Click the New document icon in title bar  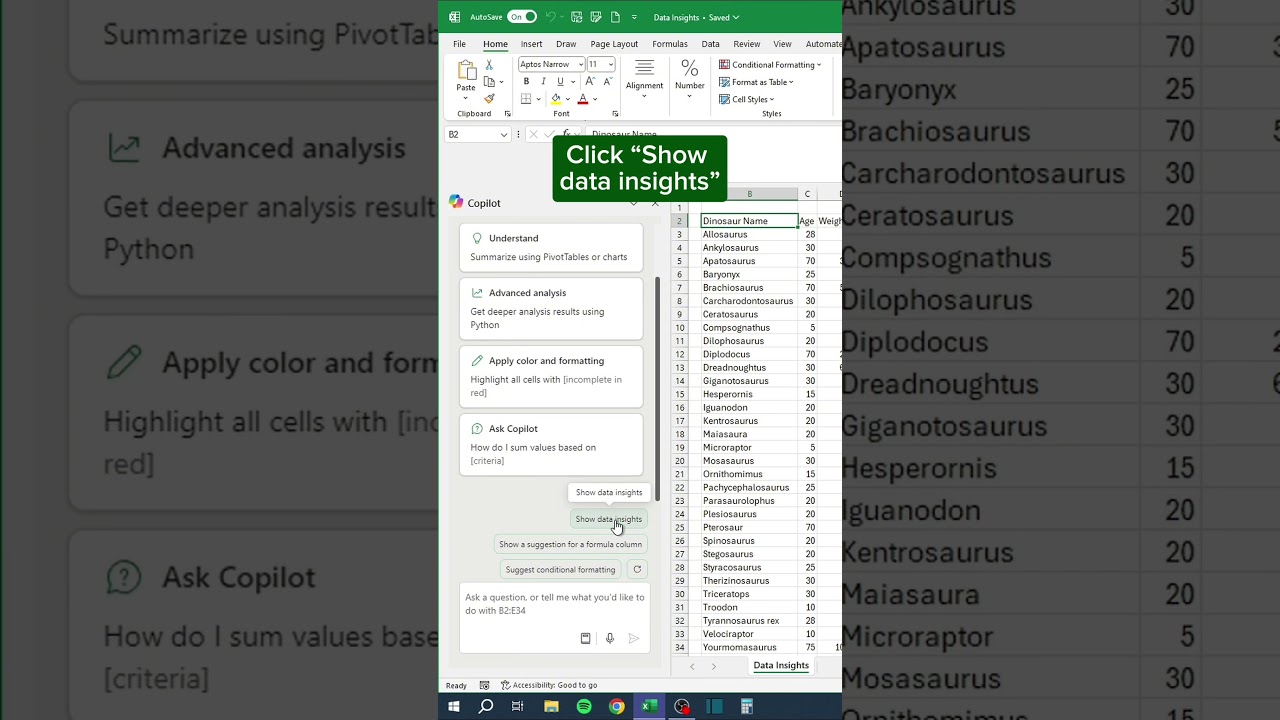615,17
